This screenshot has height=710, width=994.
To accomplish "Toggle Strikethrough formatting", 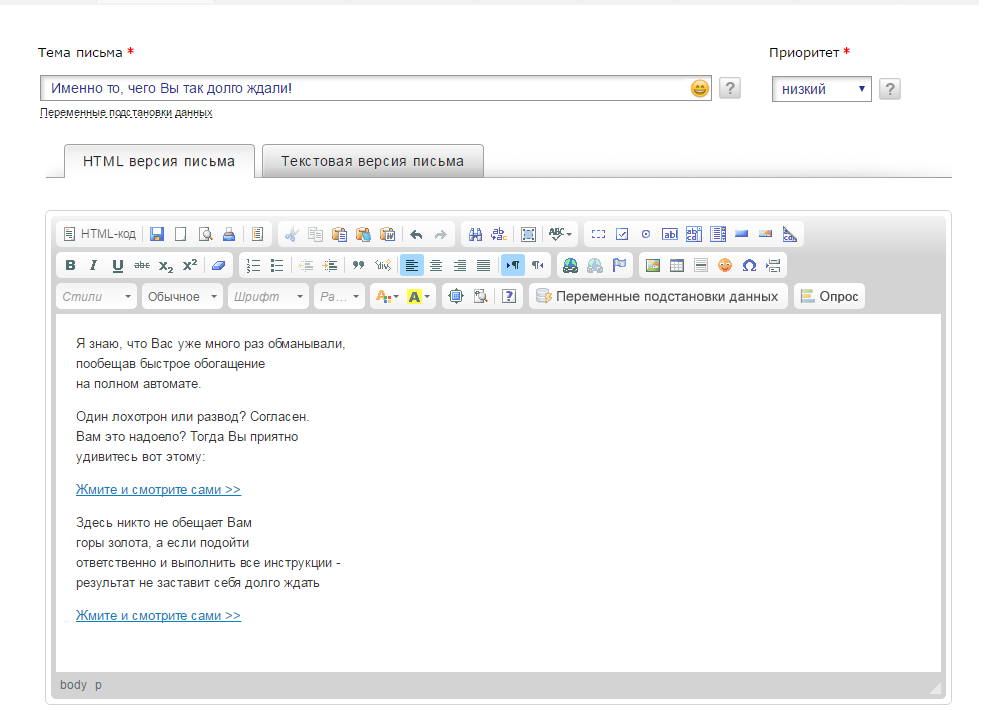I will (x=142, y=266).
